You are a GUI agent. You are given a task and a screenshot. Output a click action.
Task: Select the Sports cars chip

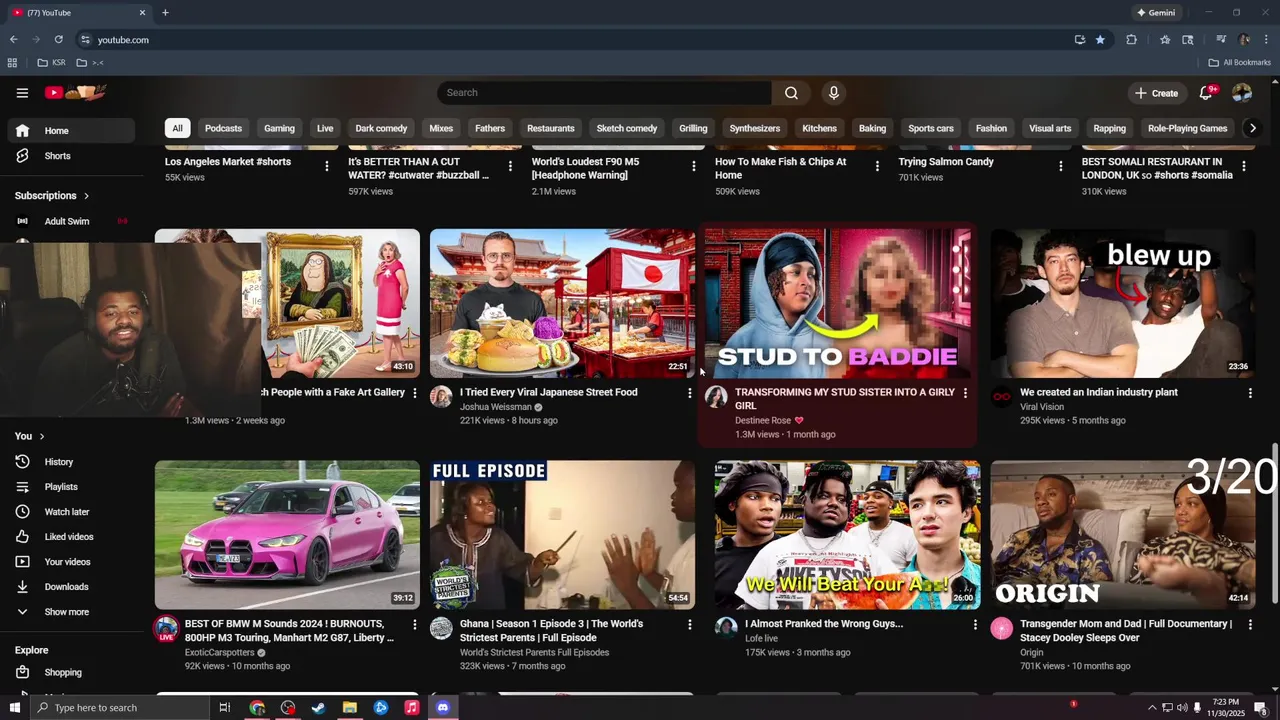[x=930, y=128]
